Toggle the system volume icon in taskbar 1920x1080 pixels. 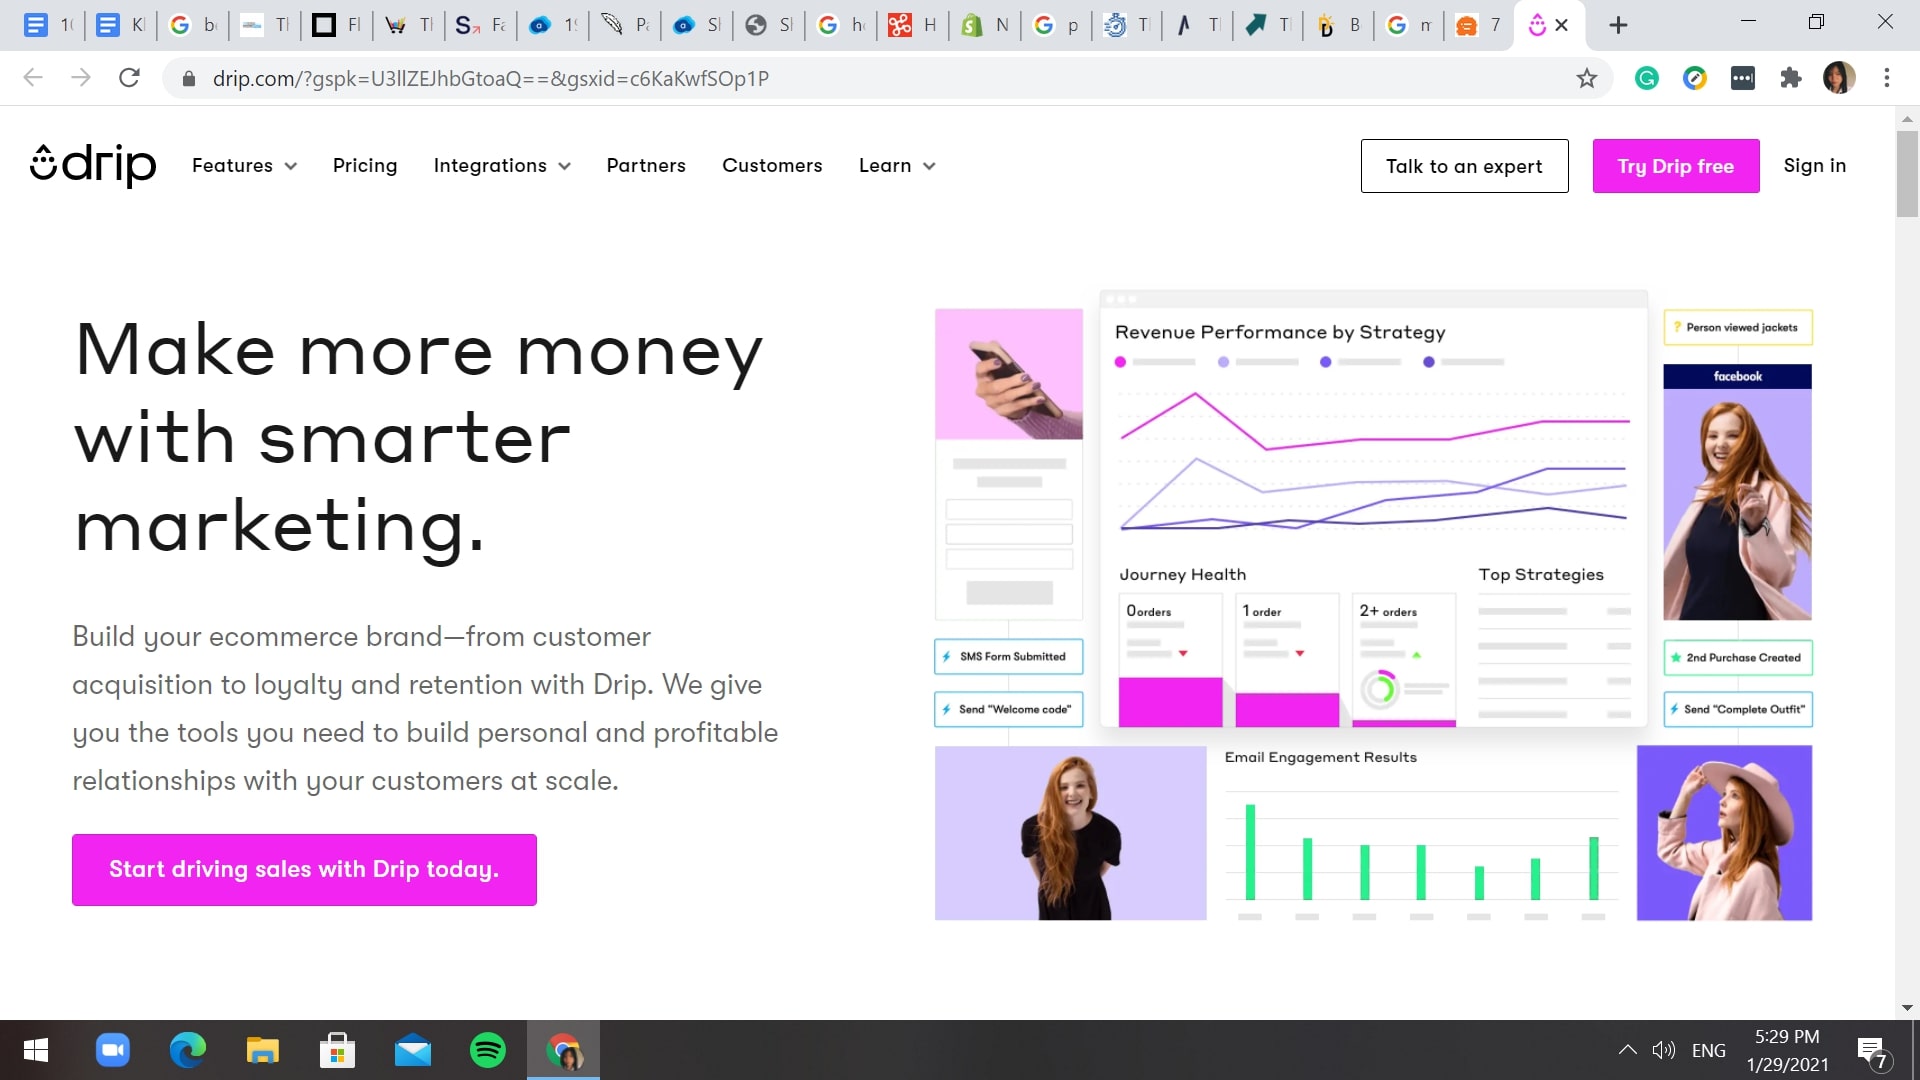tap(1664, 1050)
